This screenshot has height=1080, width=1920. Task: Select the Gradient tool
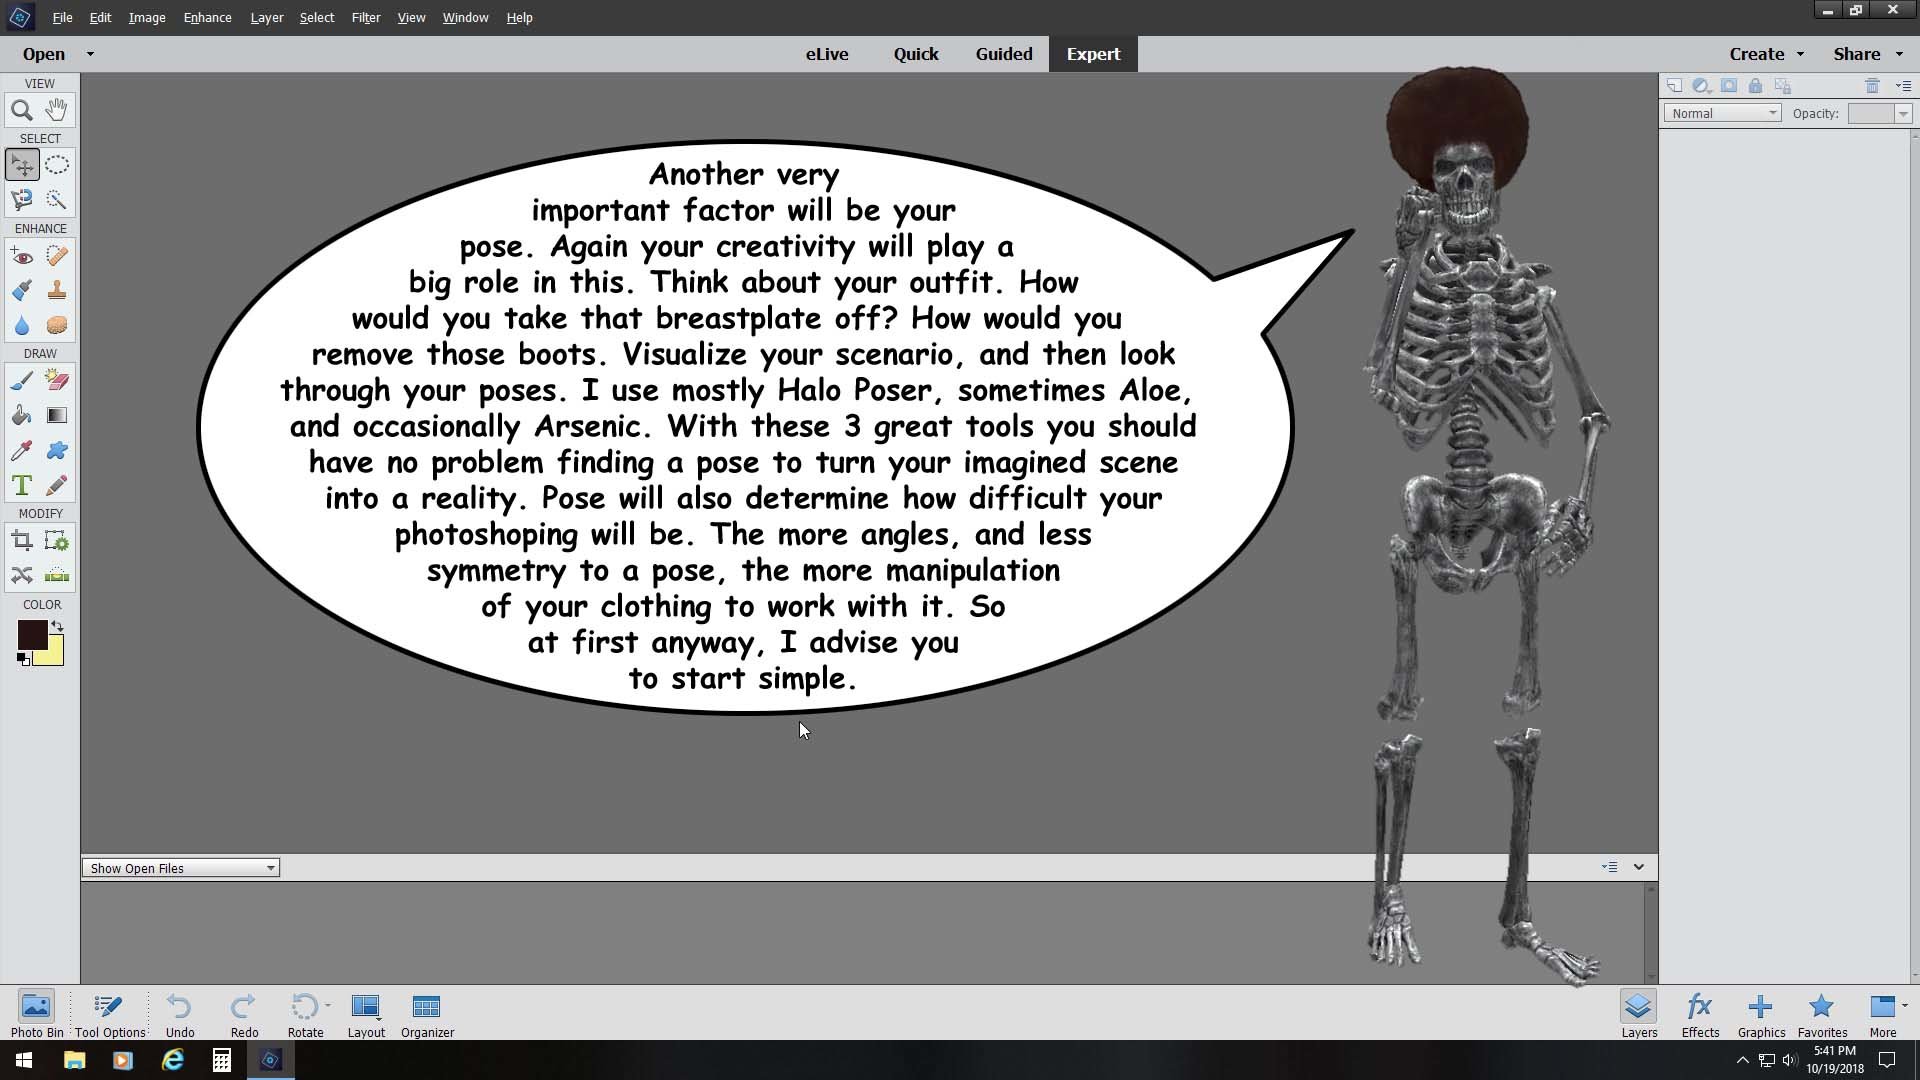[57, 415]
